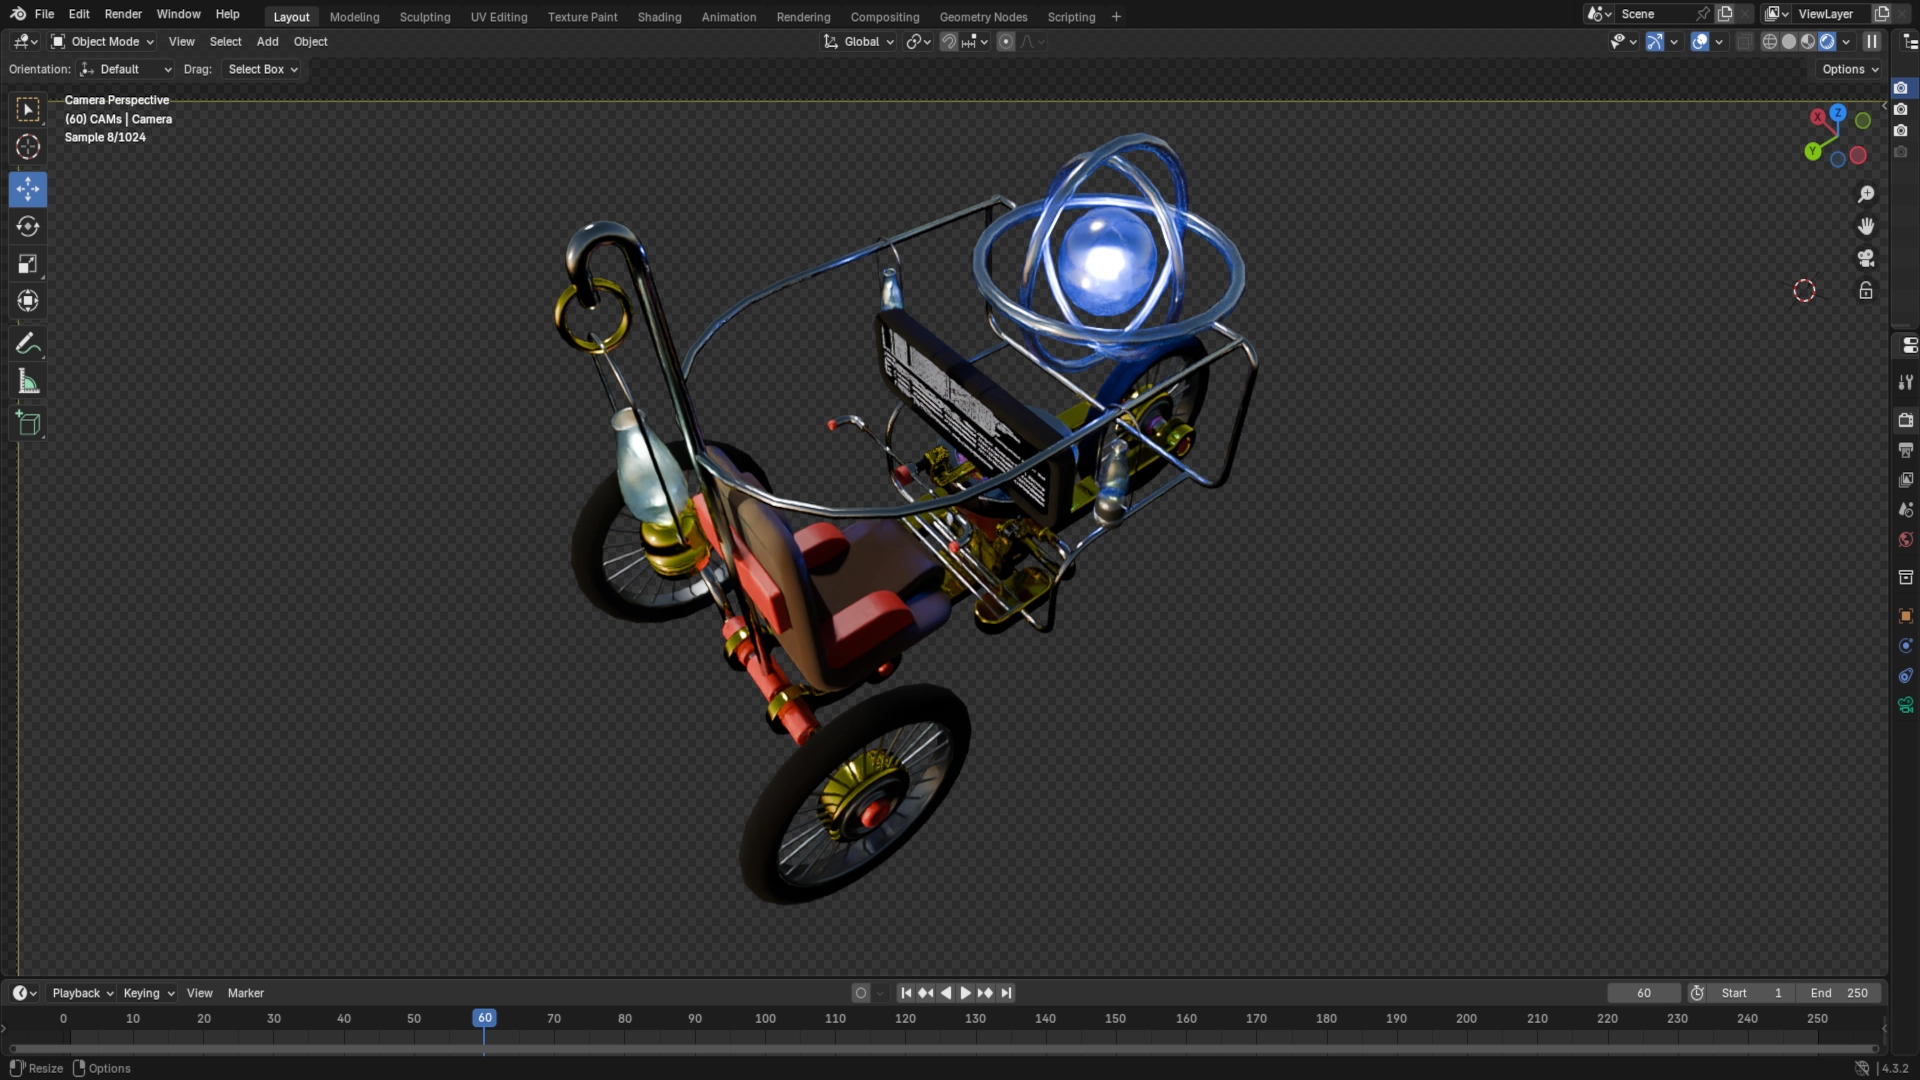This screenshot has height=1080, width=1920.
Task: Click the timeline scrollbar at bottom
Action: (x=940, y=1049)
